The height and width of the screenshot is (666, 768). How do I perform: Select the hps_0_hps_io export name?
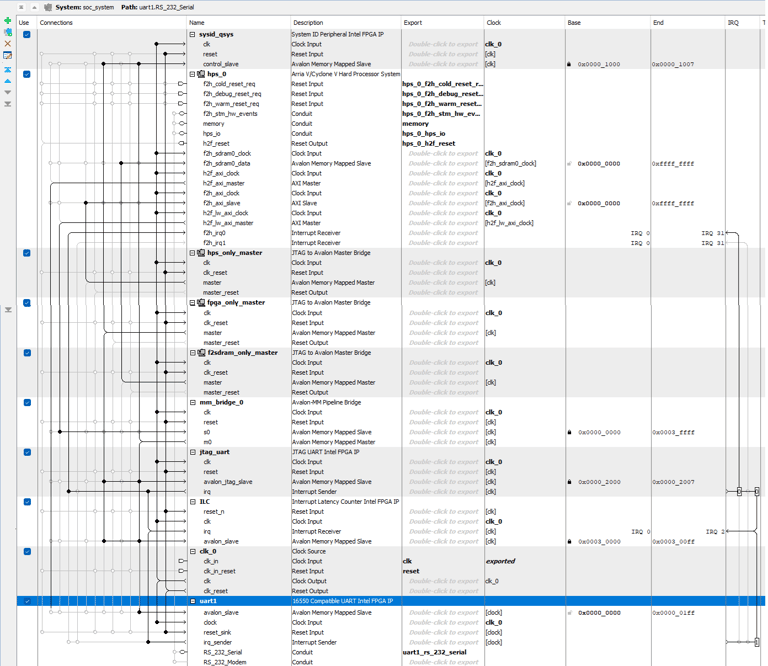[424, 134]
